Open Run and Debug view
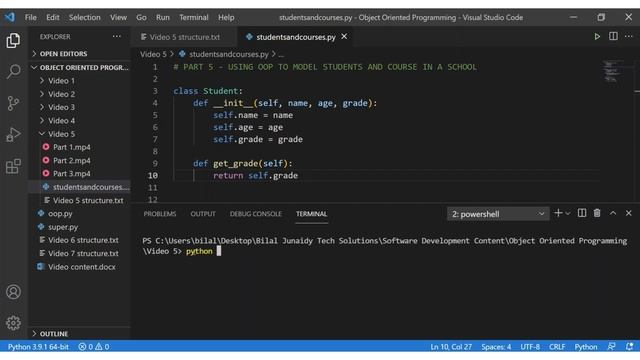The image size is (640, 360). pyautogui.click(x=13, y=134)
